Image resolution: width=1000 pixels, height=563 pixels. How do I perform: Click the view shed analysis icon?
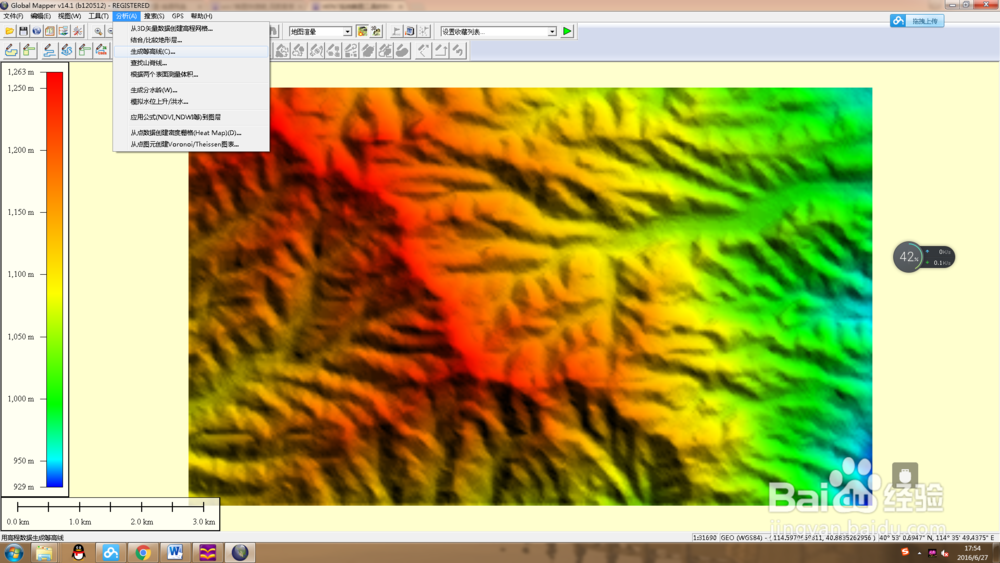[x=410, y=31]
